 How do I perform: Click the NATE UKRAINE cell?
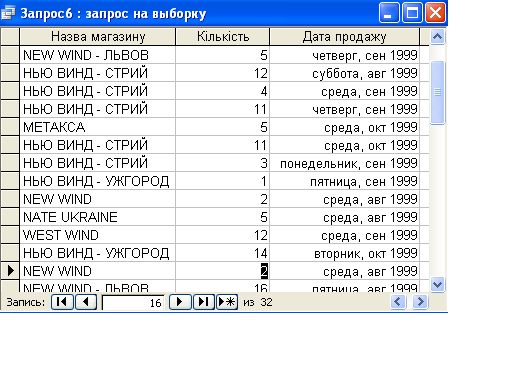(x=98, y=217)
